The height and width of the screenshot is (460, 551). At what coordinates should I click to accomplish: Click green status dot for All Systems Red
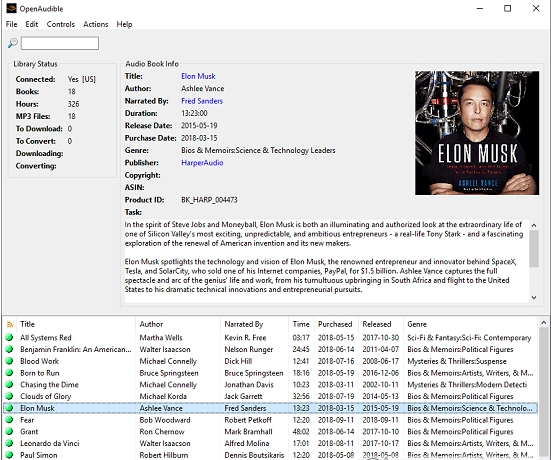(9, 337)
